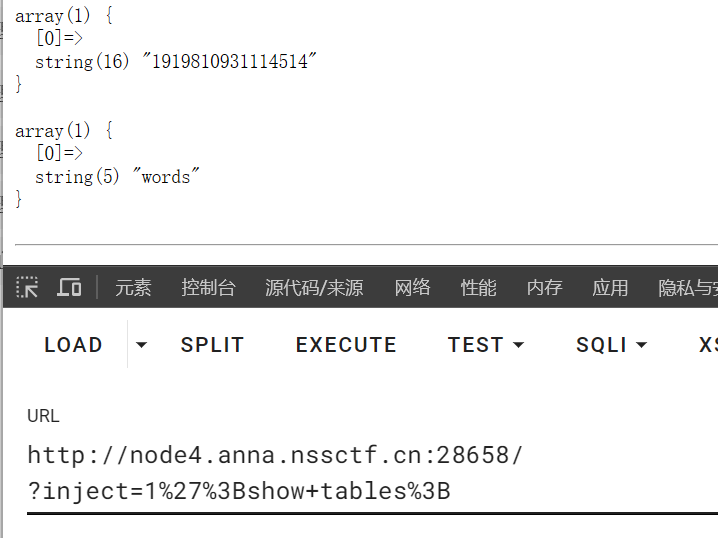The width and height of the screenshot is (718, 538).
Task: Switch to the 内存 (Memory) tab
Action: click(x=544, y=288)
